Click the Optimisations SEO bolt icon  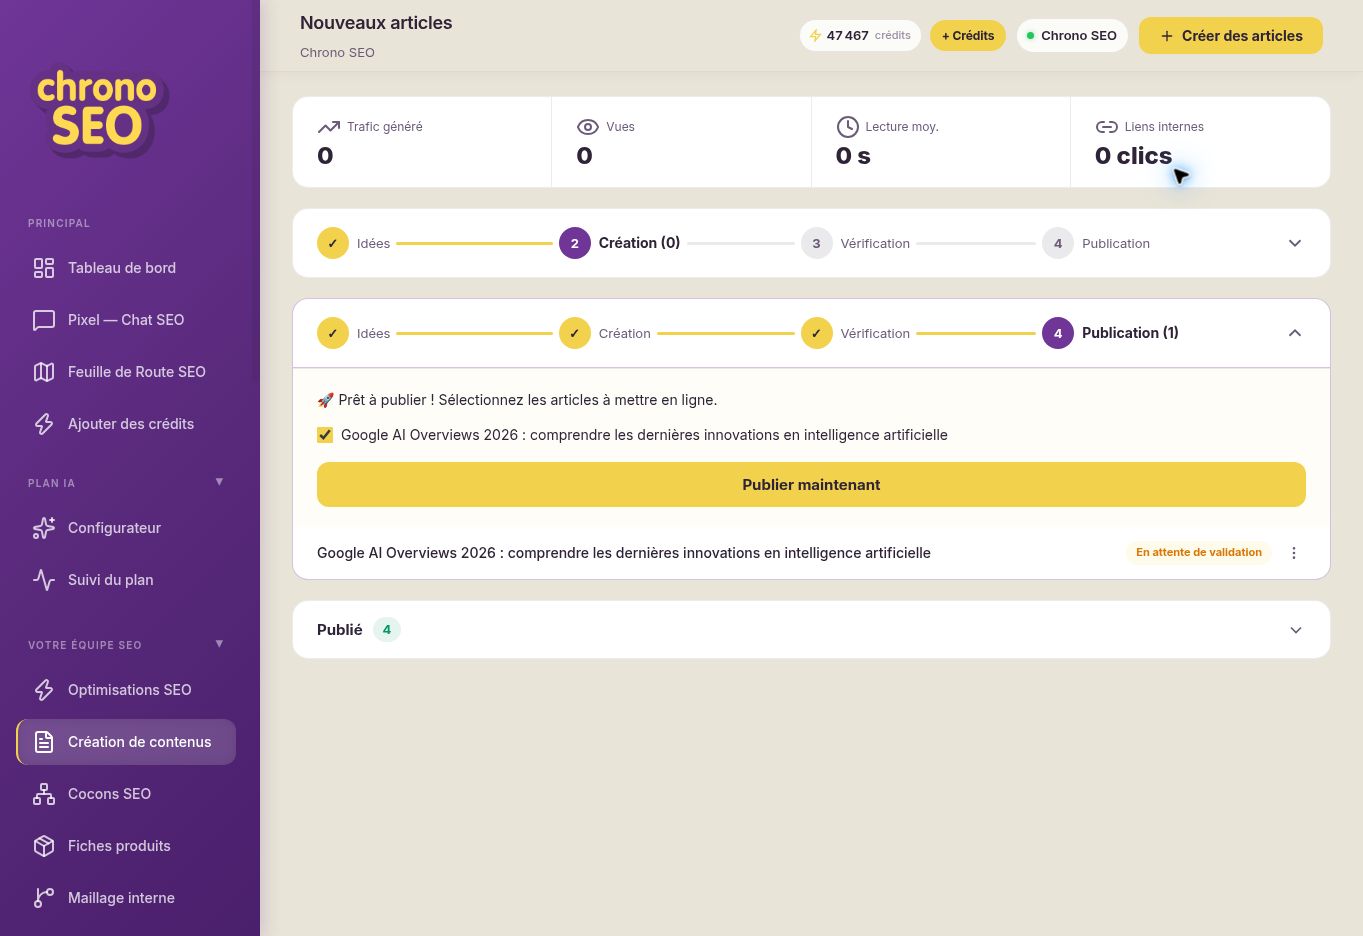click(44, 690)
